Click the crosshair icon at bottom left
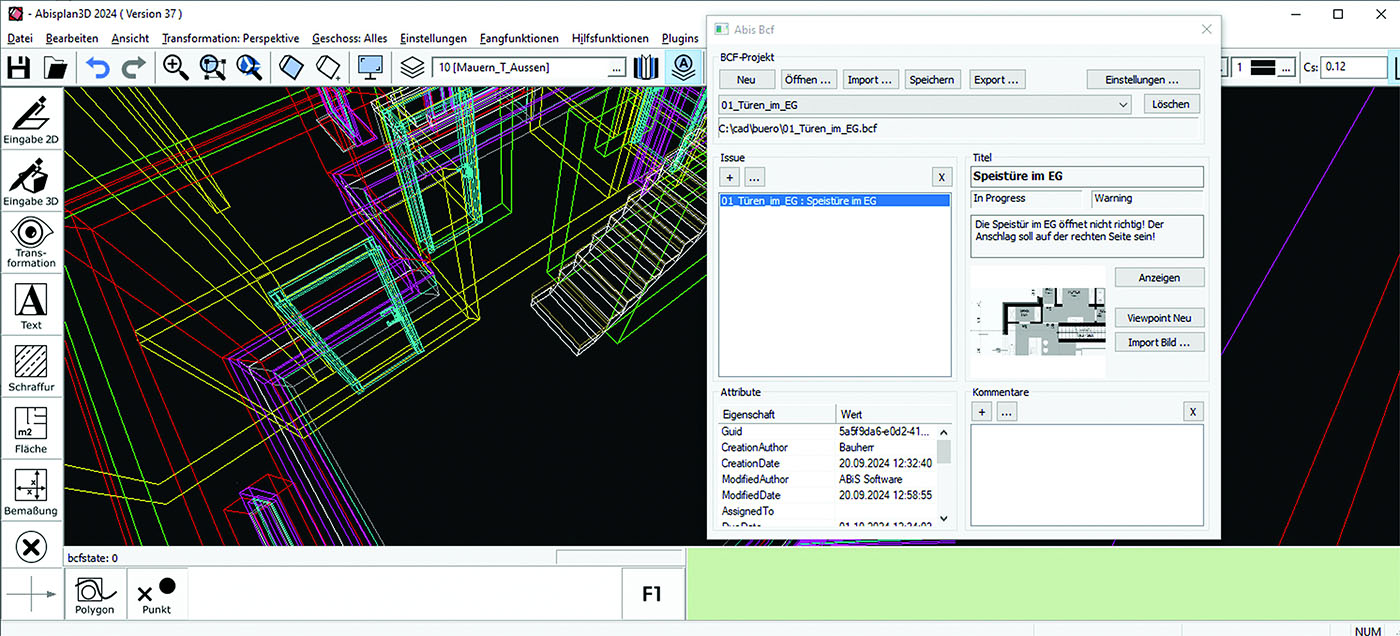Image resolution: width=1400 pixels, height=636 pixels. coord(31,594)
